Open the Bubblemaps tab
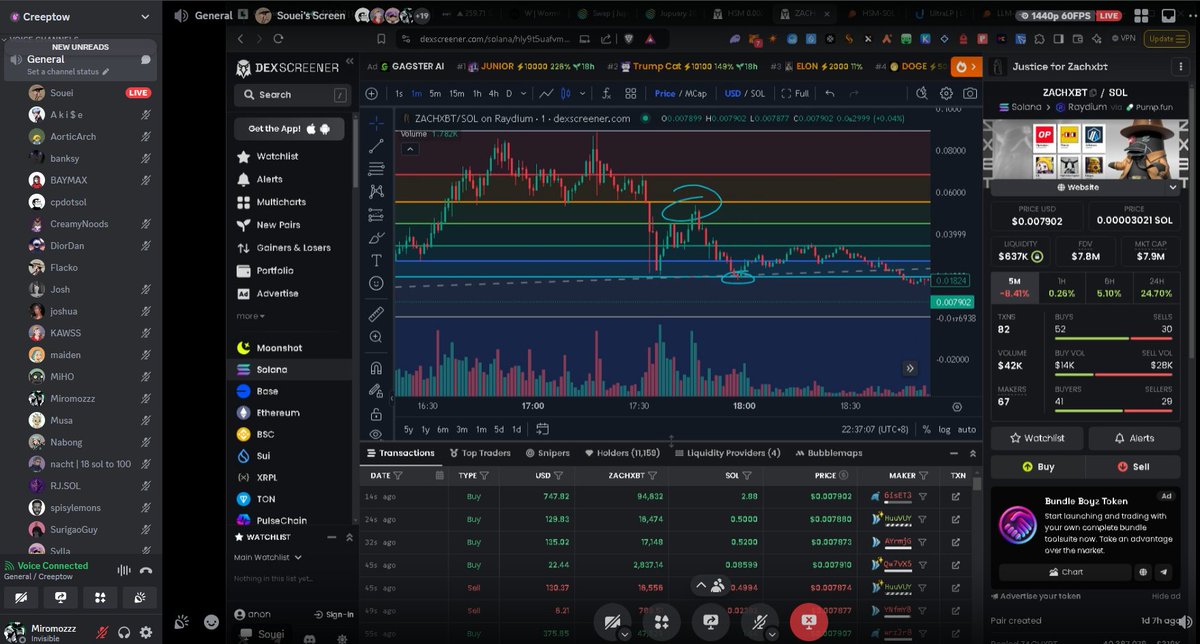Image resolution: width=1200 pixels, height=644 pixels. (x=828, y=453)
